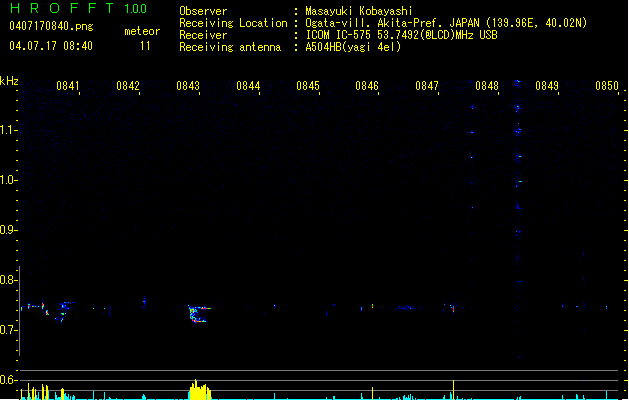Click the 0.9 kHz axis label
The height and width of the screenshot is (400, 629).
8,230
